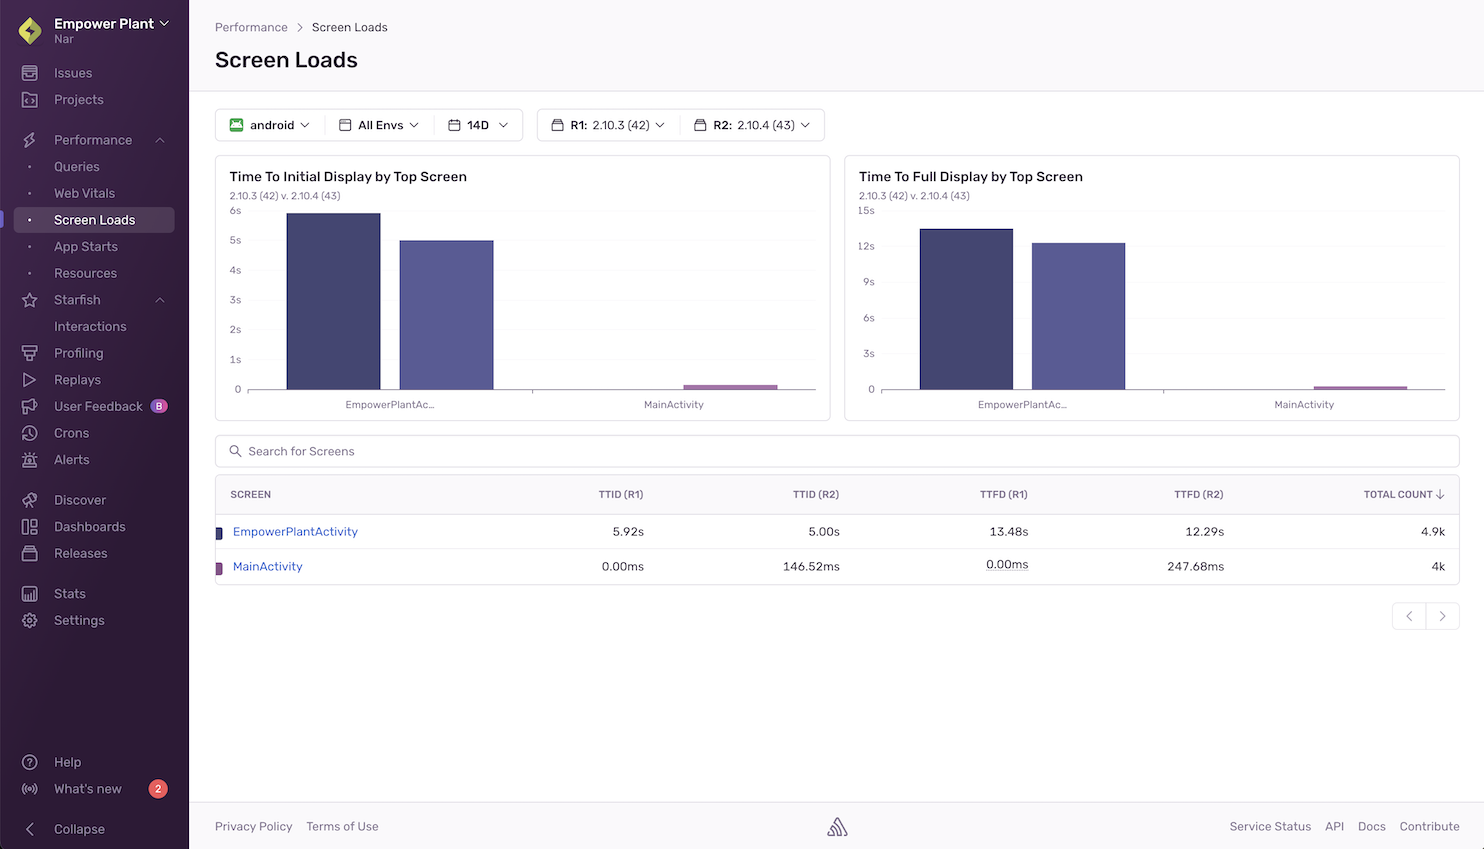Select App Starts in sidebar
1484x849 pixels.
pyautogui.click(x=86, y=247)
